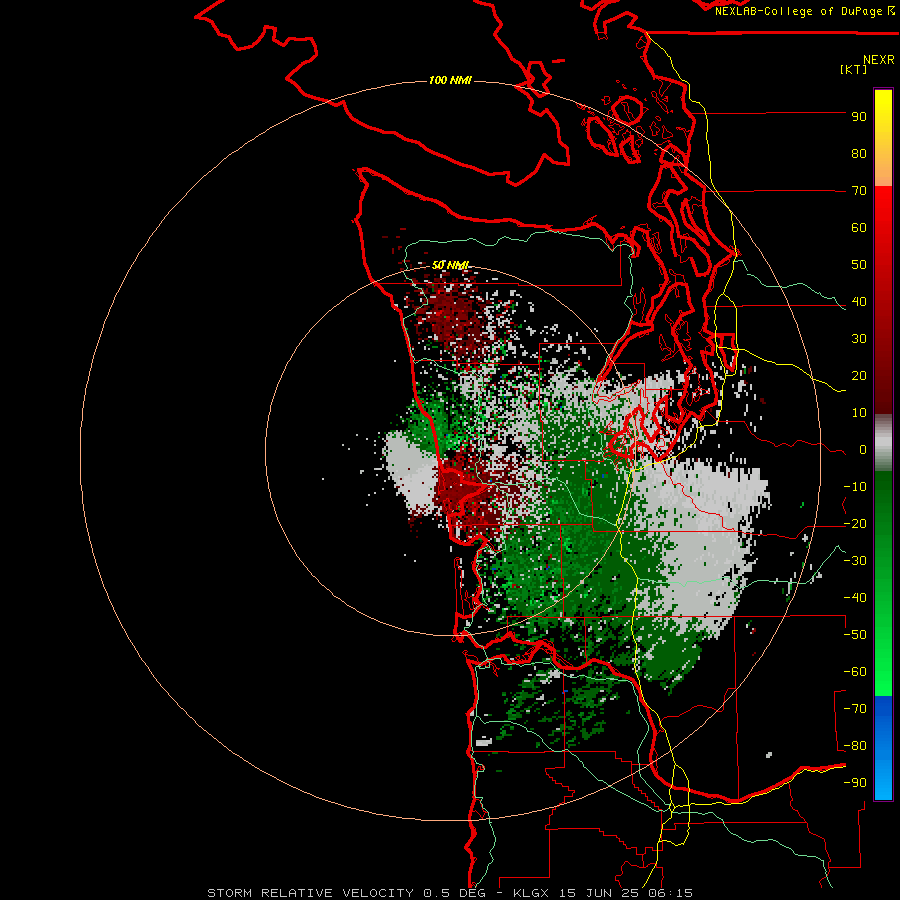Select the 10 value on velocity scale

click(859, 413)
